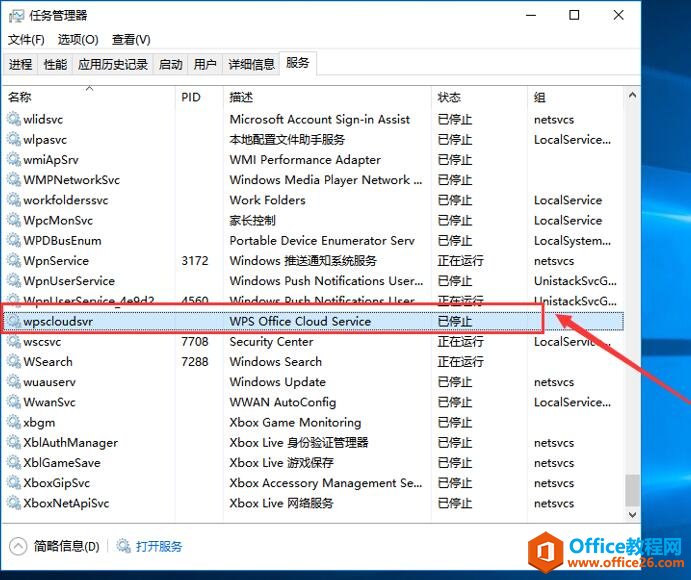Sort services by 状态 column header
The height and width of the screenshot is (580, 691).
(479, 97)
